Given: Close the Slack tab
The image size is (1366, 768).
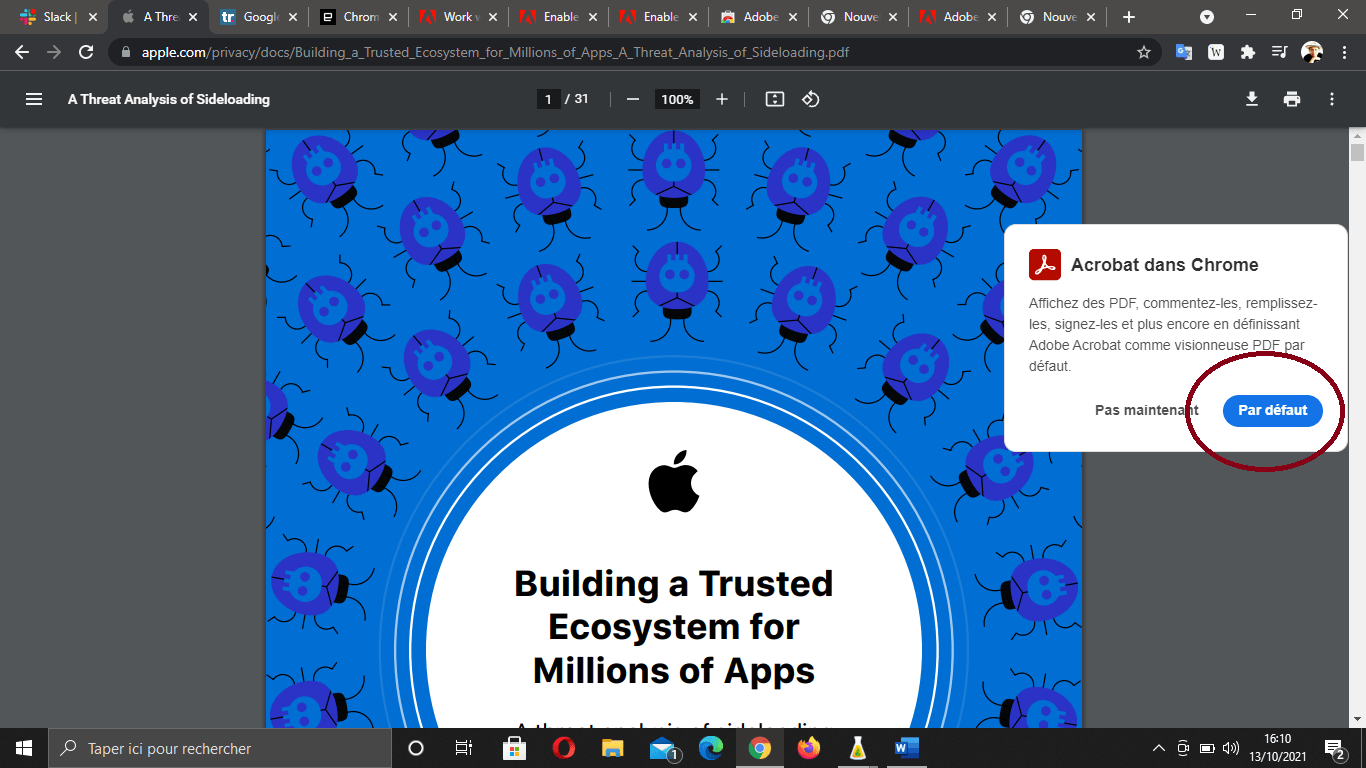Looking at the screenshot, I should [93, 17].
